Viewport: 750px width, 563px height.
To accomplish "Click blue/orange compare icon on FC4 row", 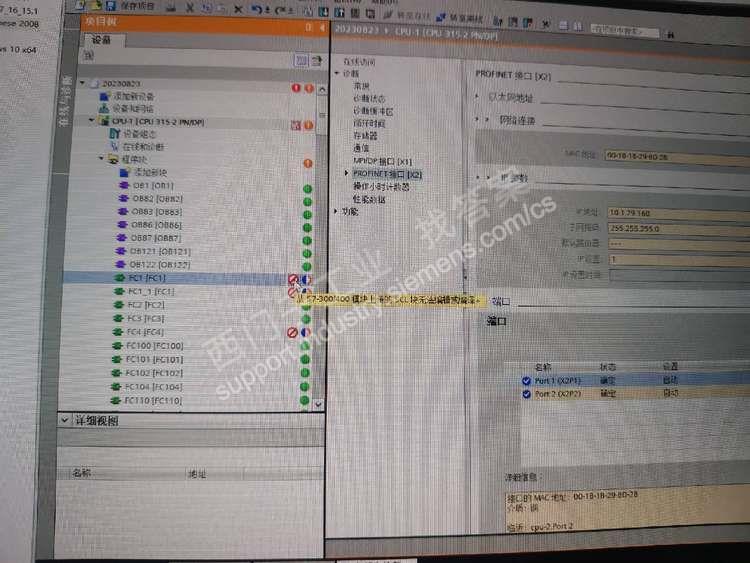I will 306,332.
